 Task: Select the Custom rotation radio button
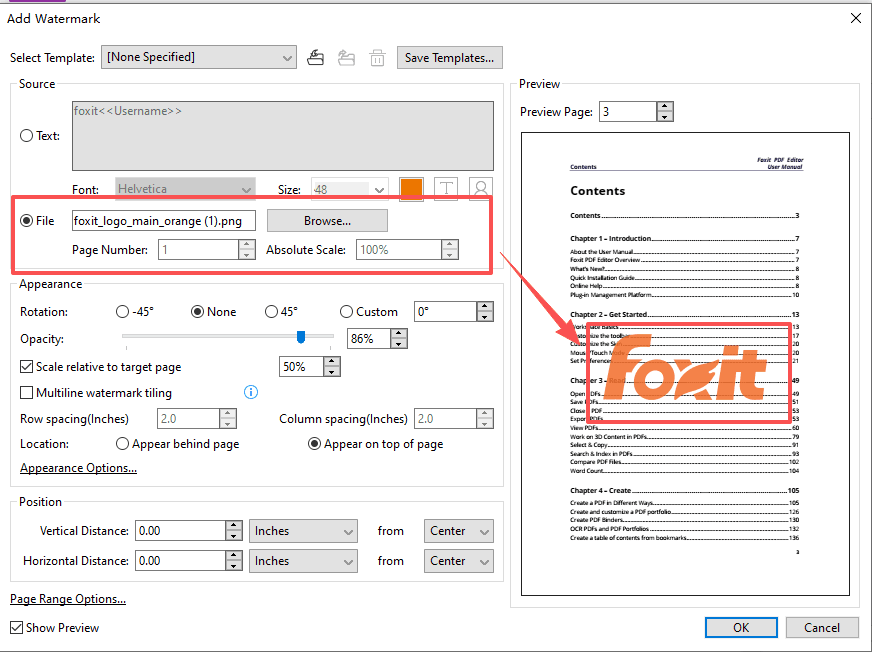click(346, 312)
